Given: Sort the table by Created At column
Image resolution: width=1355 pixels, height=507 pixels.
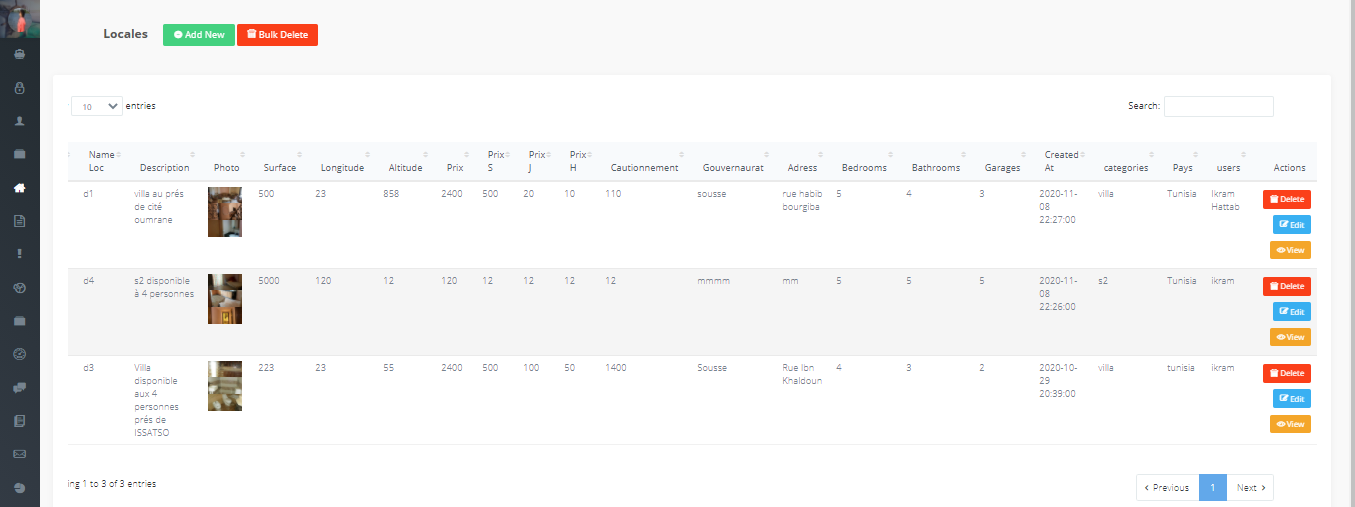Looking at the screenshot, I should point(1064,161).
